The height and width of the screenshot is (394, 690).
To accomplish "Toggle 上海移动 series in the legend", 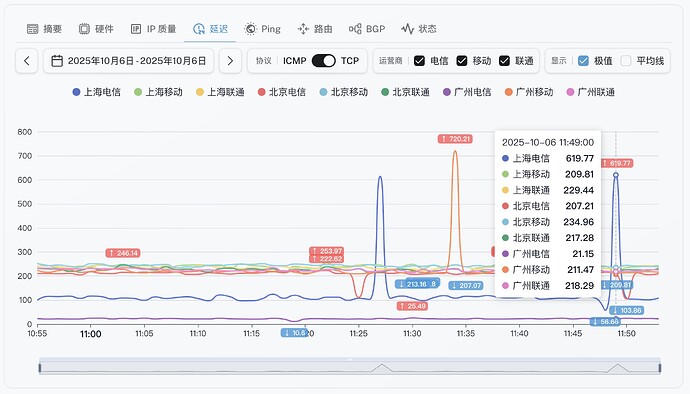I will [158, 92].
